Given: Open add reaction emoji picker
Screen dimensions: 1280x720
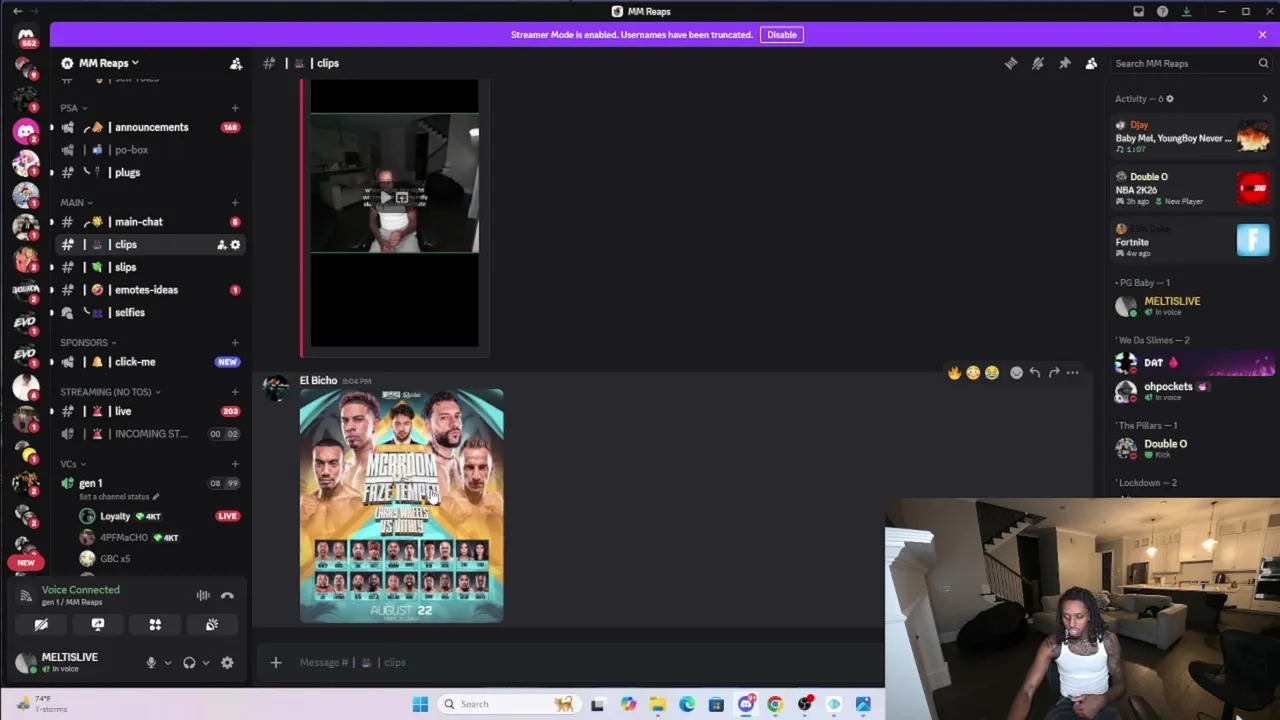Looking at the screenshot, I should point(1016,373).
